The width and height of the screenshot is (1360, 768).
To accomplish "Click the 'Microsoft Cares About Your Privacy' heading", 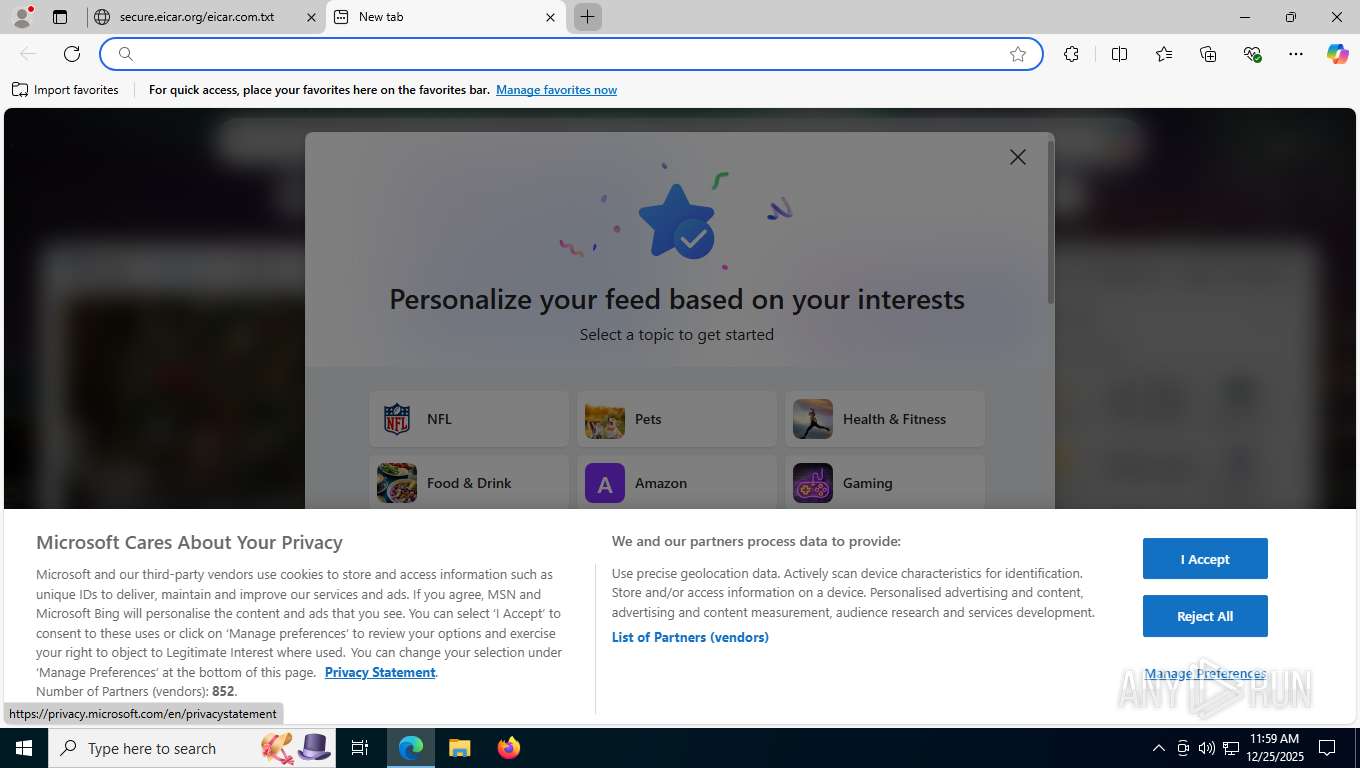I will pos(189,542).
